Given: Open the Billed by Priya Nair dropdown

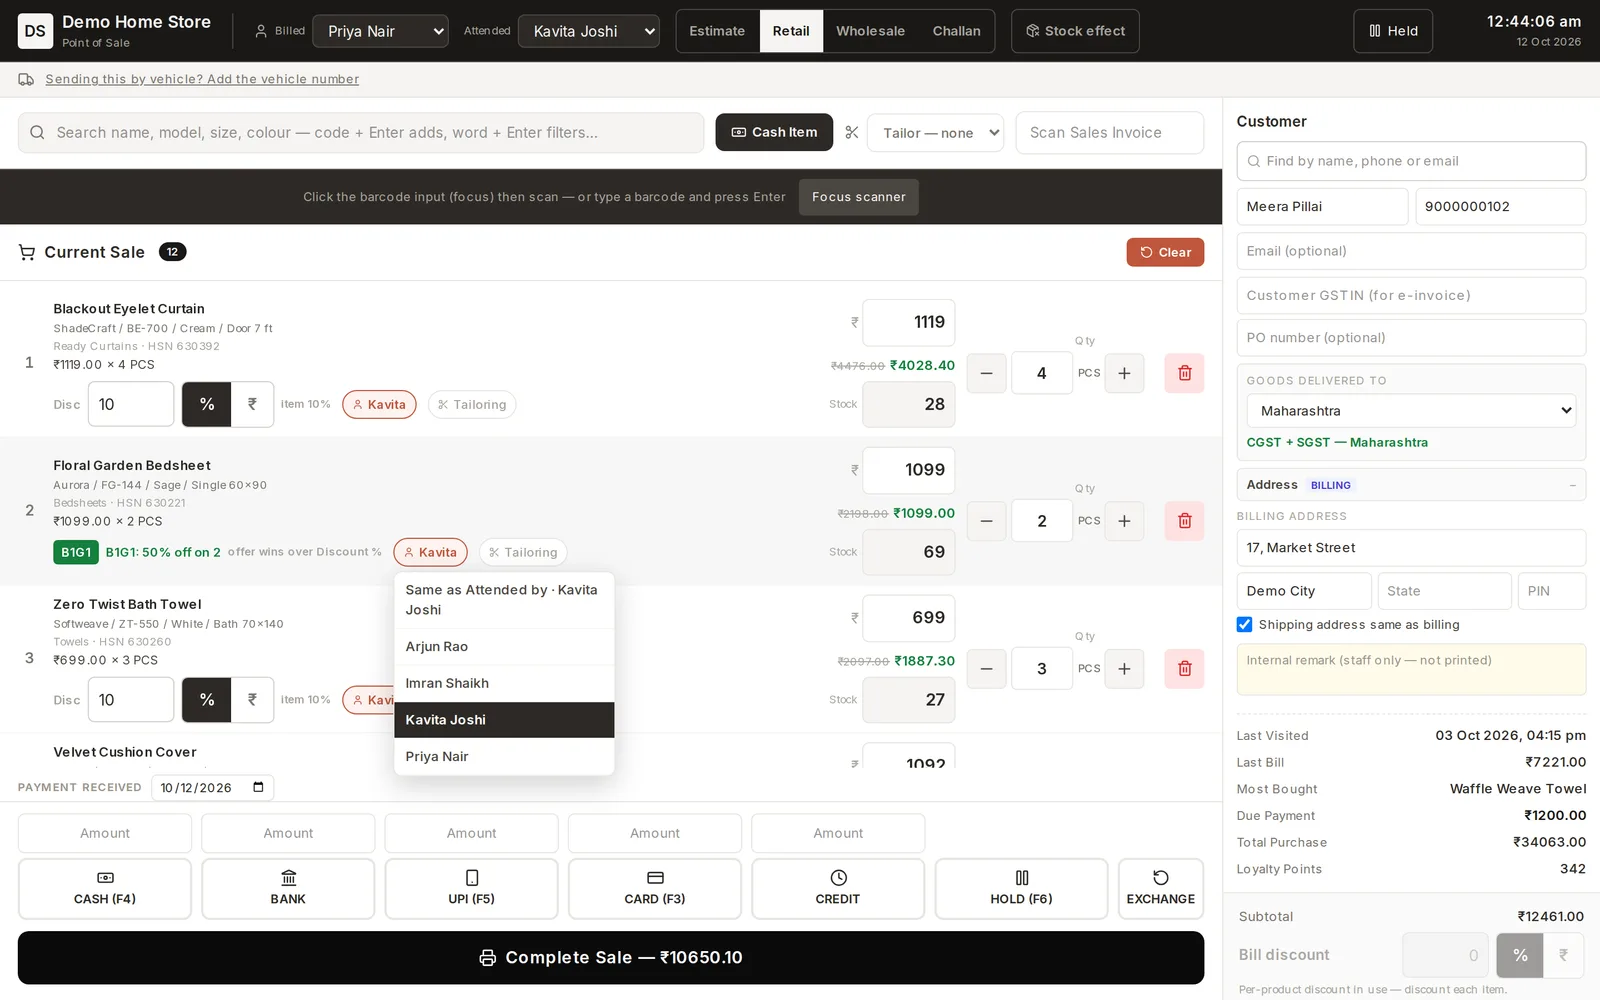Looking at the screenshot, I should 380,31.
